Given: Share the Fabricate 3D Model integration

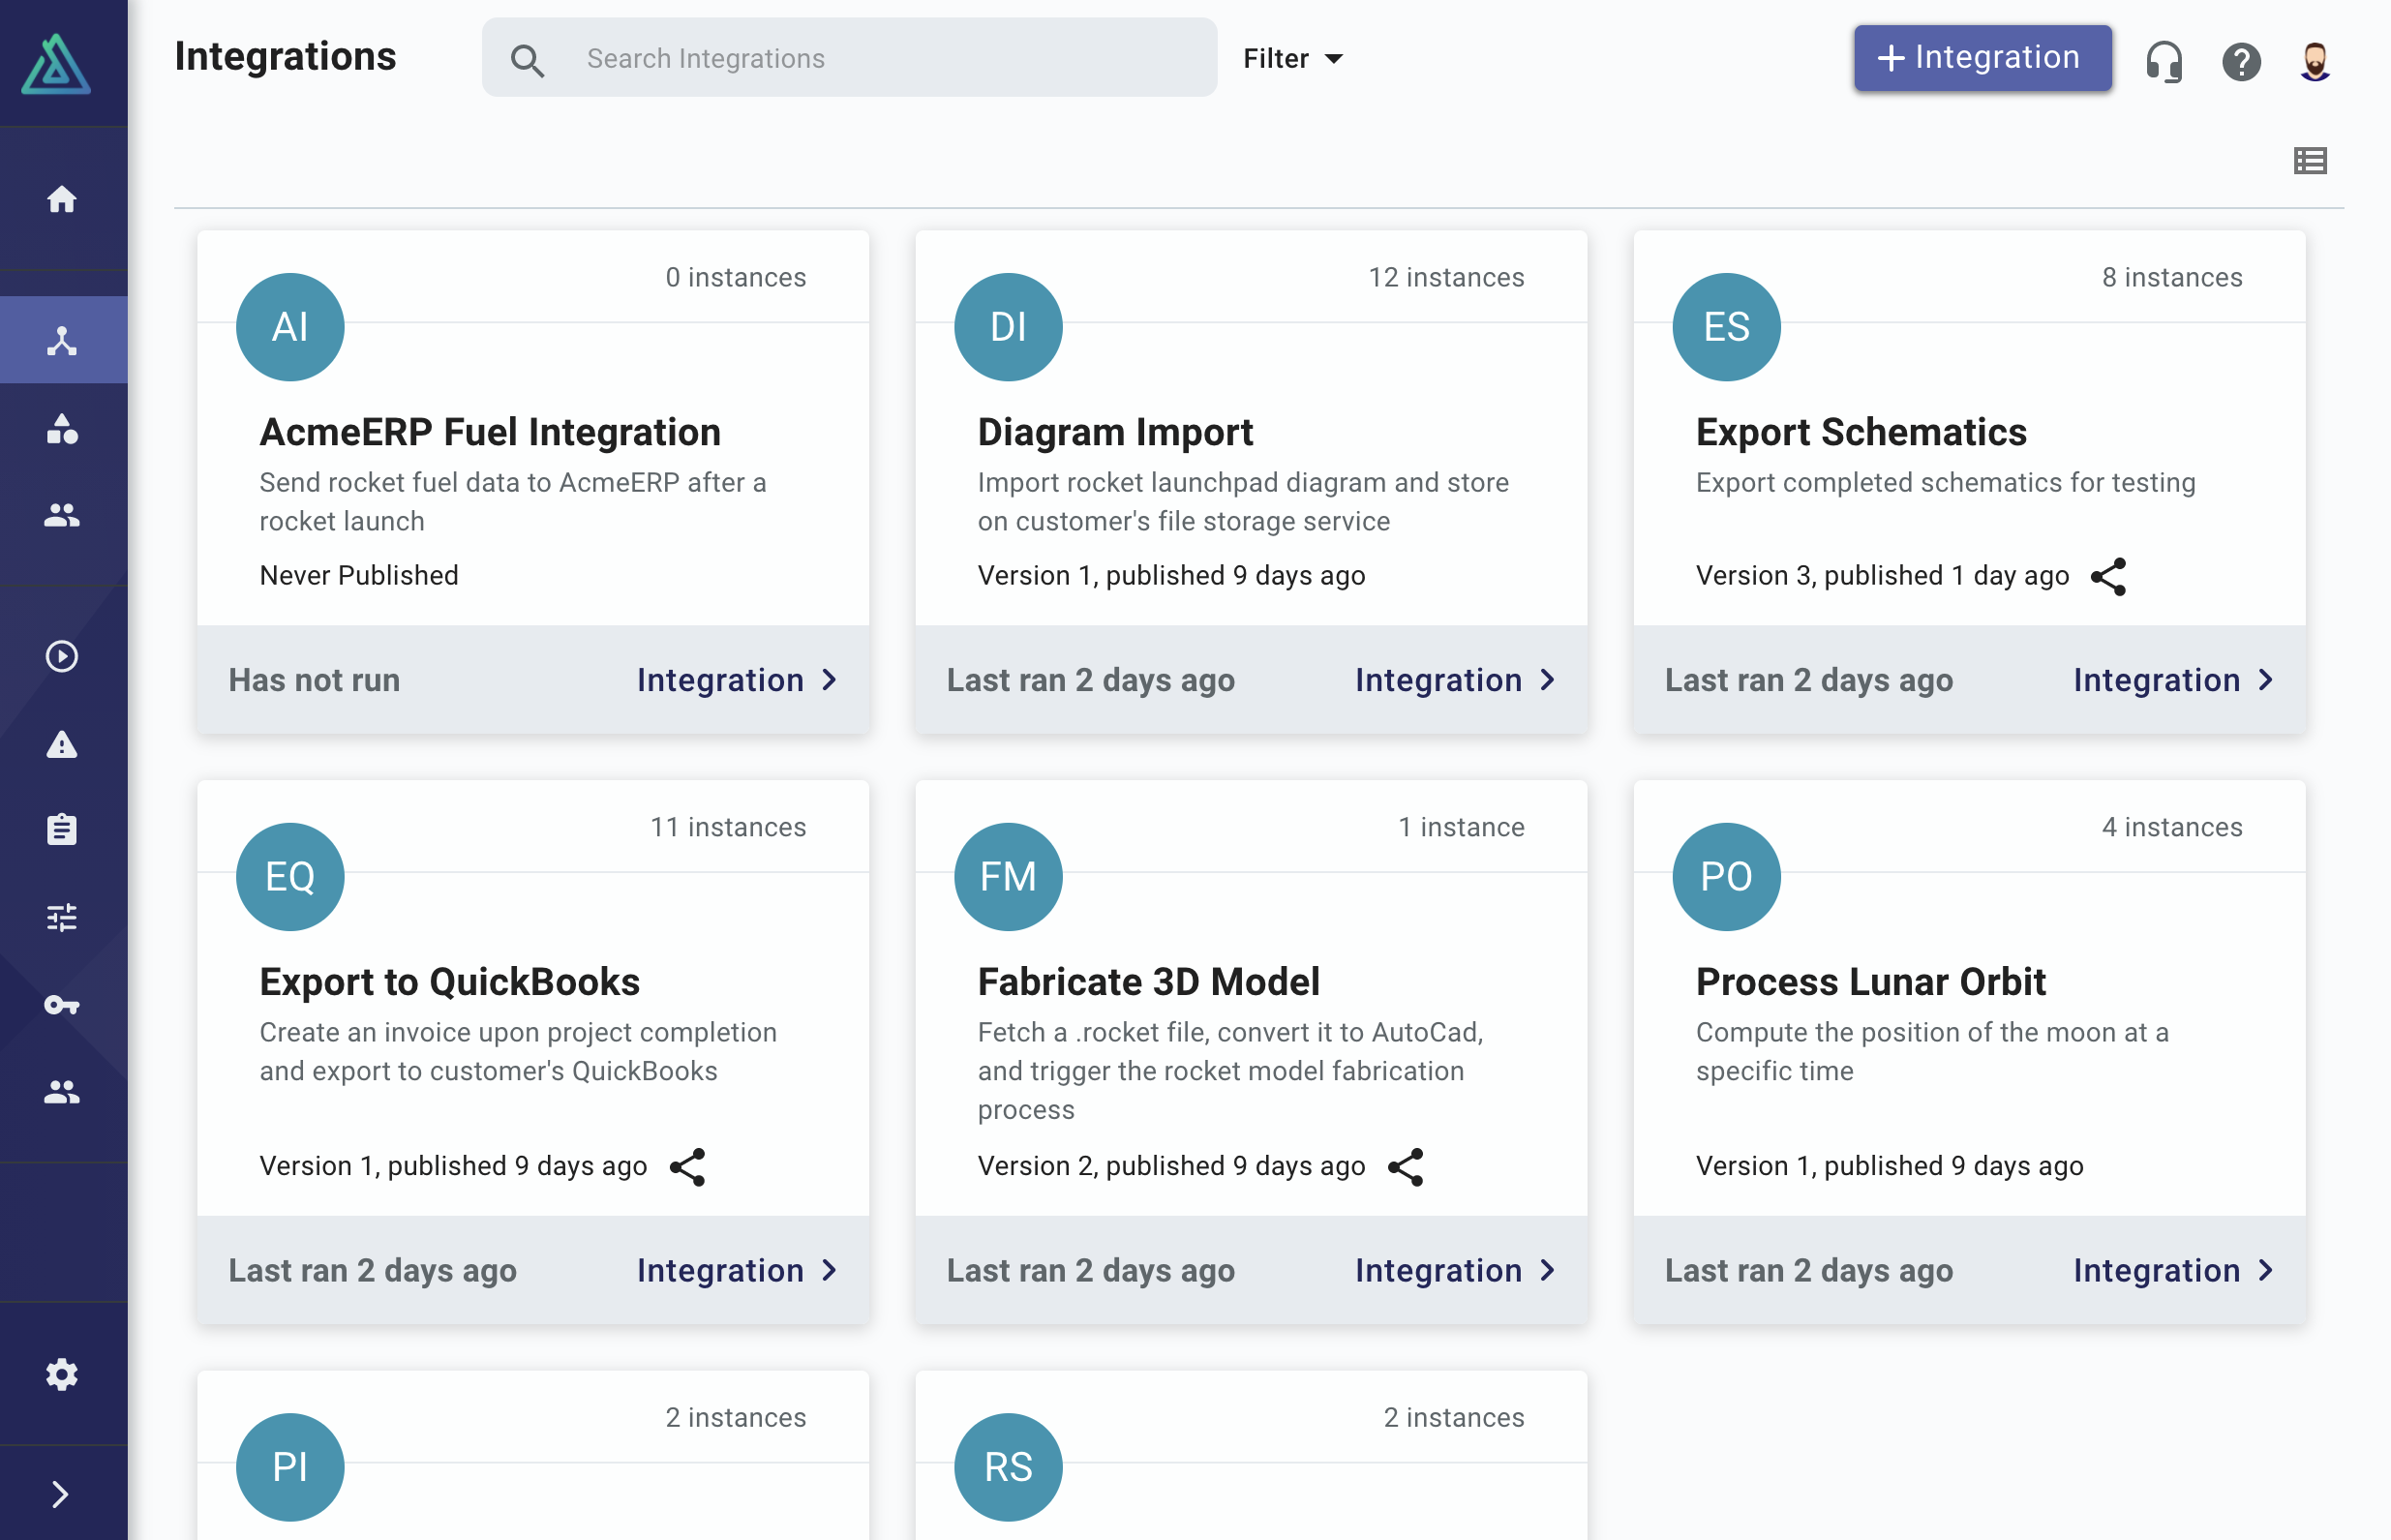Looking at the screenshot, I should coord(1407,1166).
